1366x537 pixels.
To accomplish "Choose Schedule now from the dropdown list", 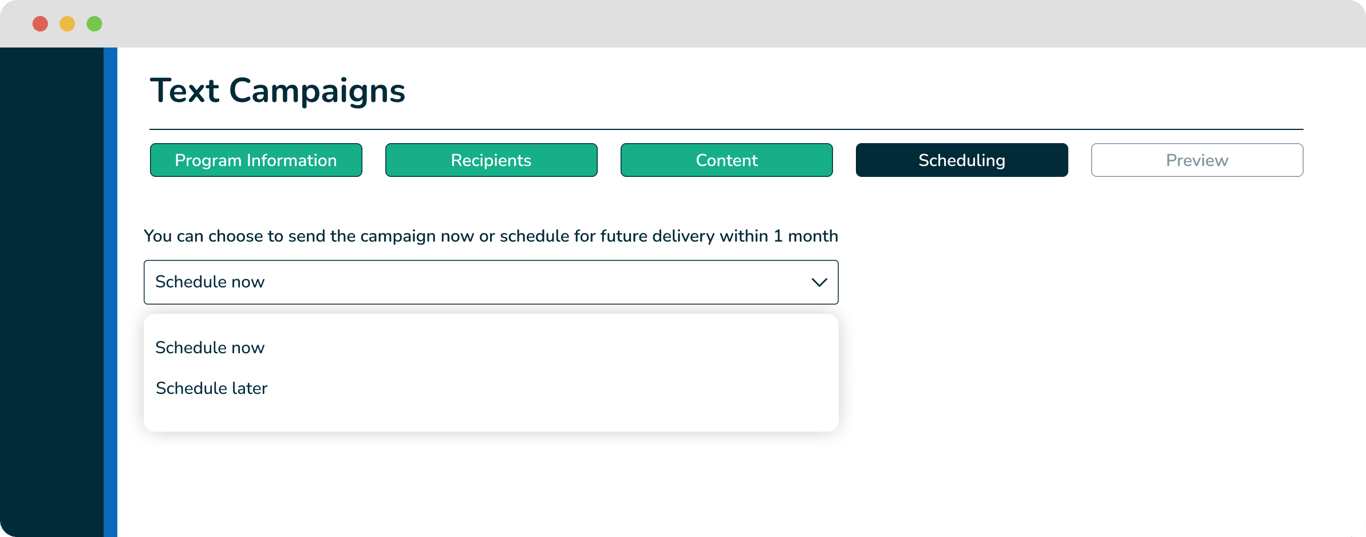I will click(210, 348).
